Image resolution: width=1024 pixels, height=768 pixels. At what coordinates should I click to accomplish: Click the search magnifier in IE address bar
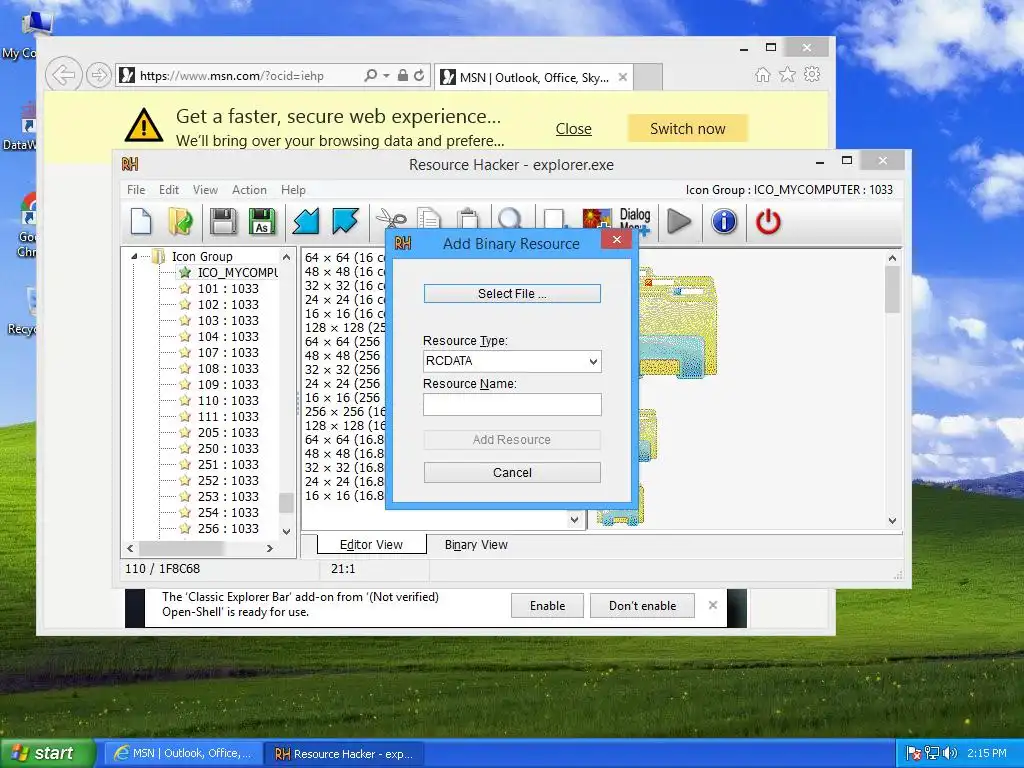click(x=370, y=76)
